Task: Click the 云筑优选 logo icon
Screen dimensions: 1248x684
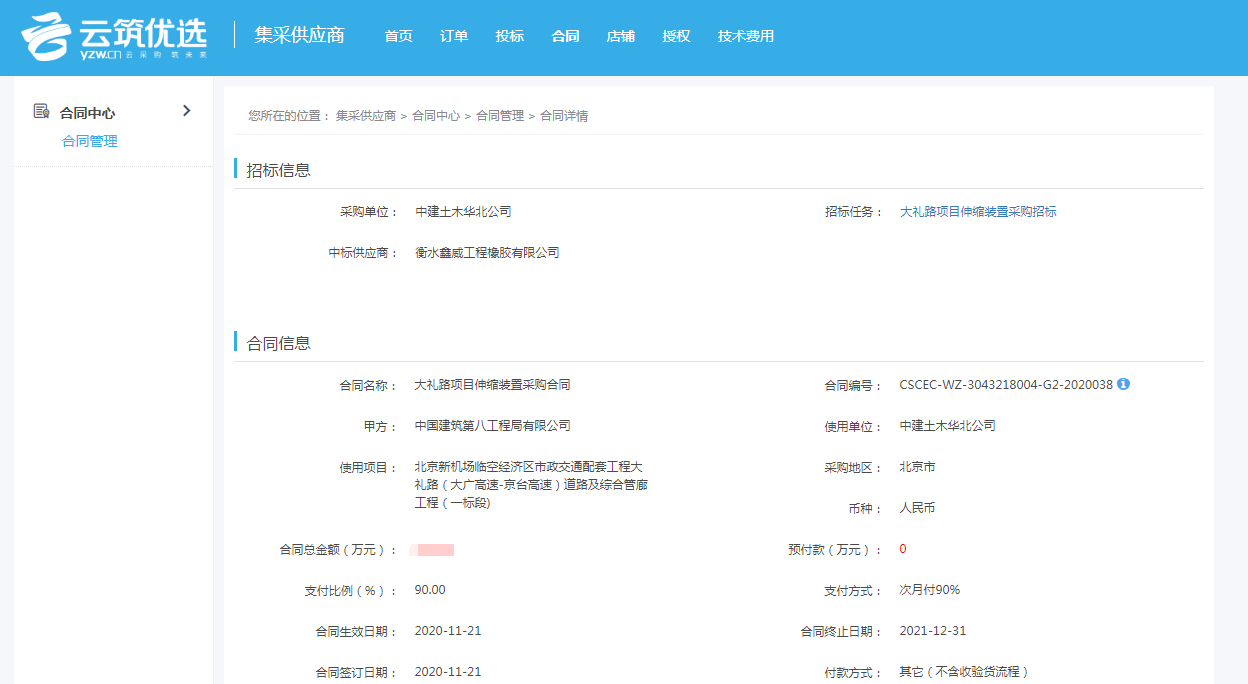Action: (45, 36)
